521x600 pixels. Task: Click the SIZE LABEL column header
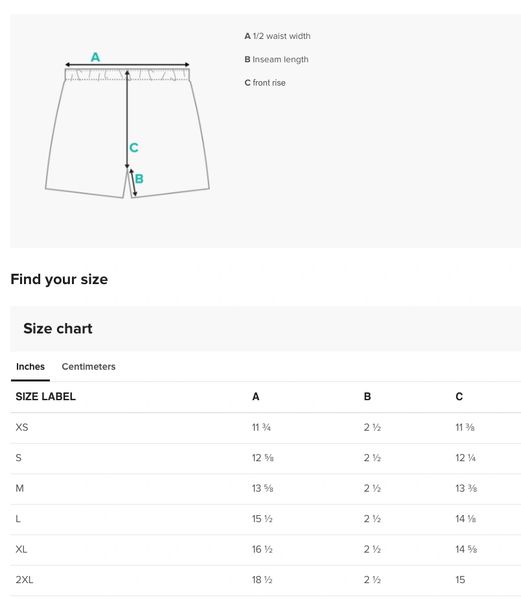(x=46, y=396)
